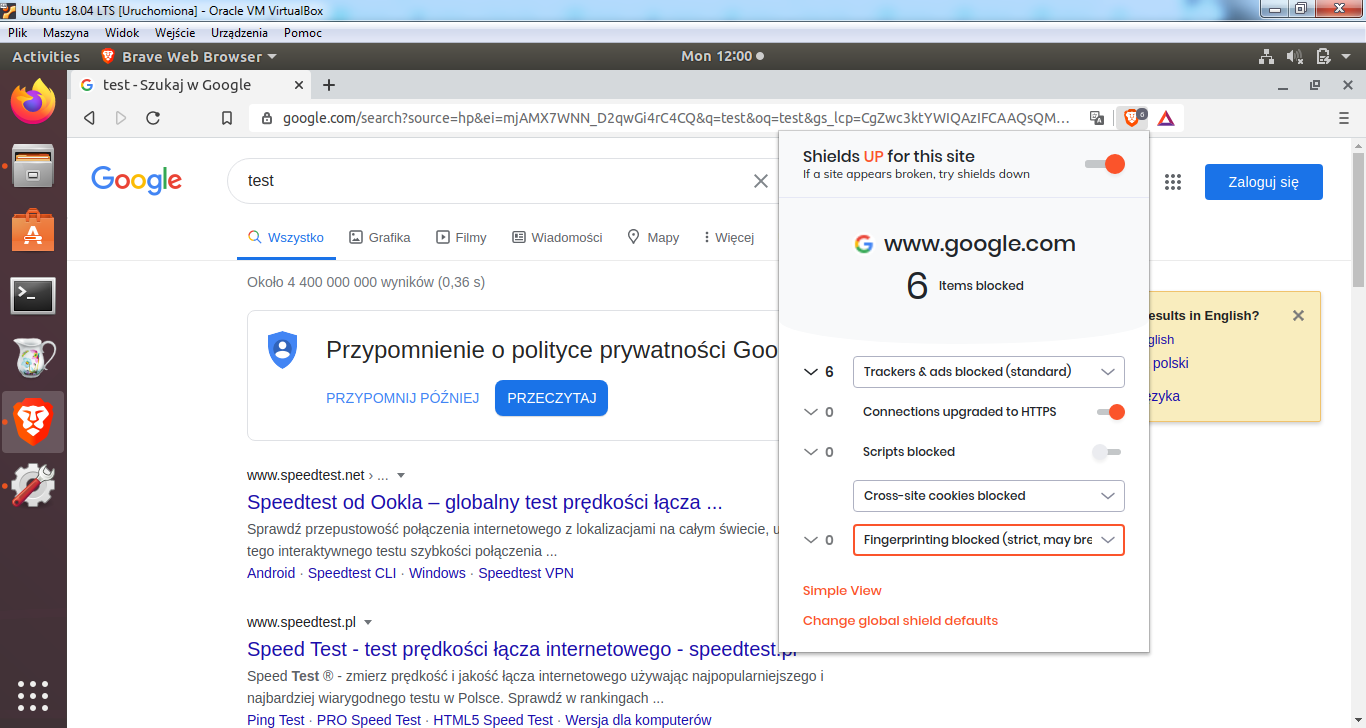The image size is (1366, 728).
Task: Click the network status icon in top bar
Action: [x=1266, y=57]
